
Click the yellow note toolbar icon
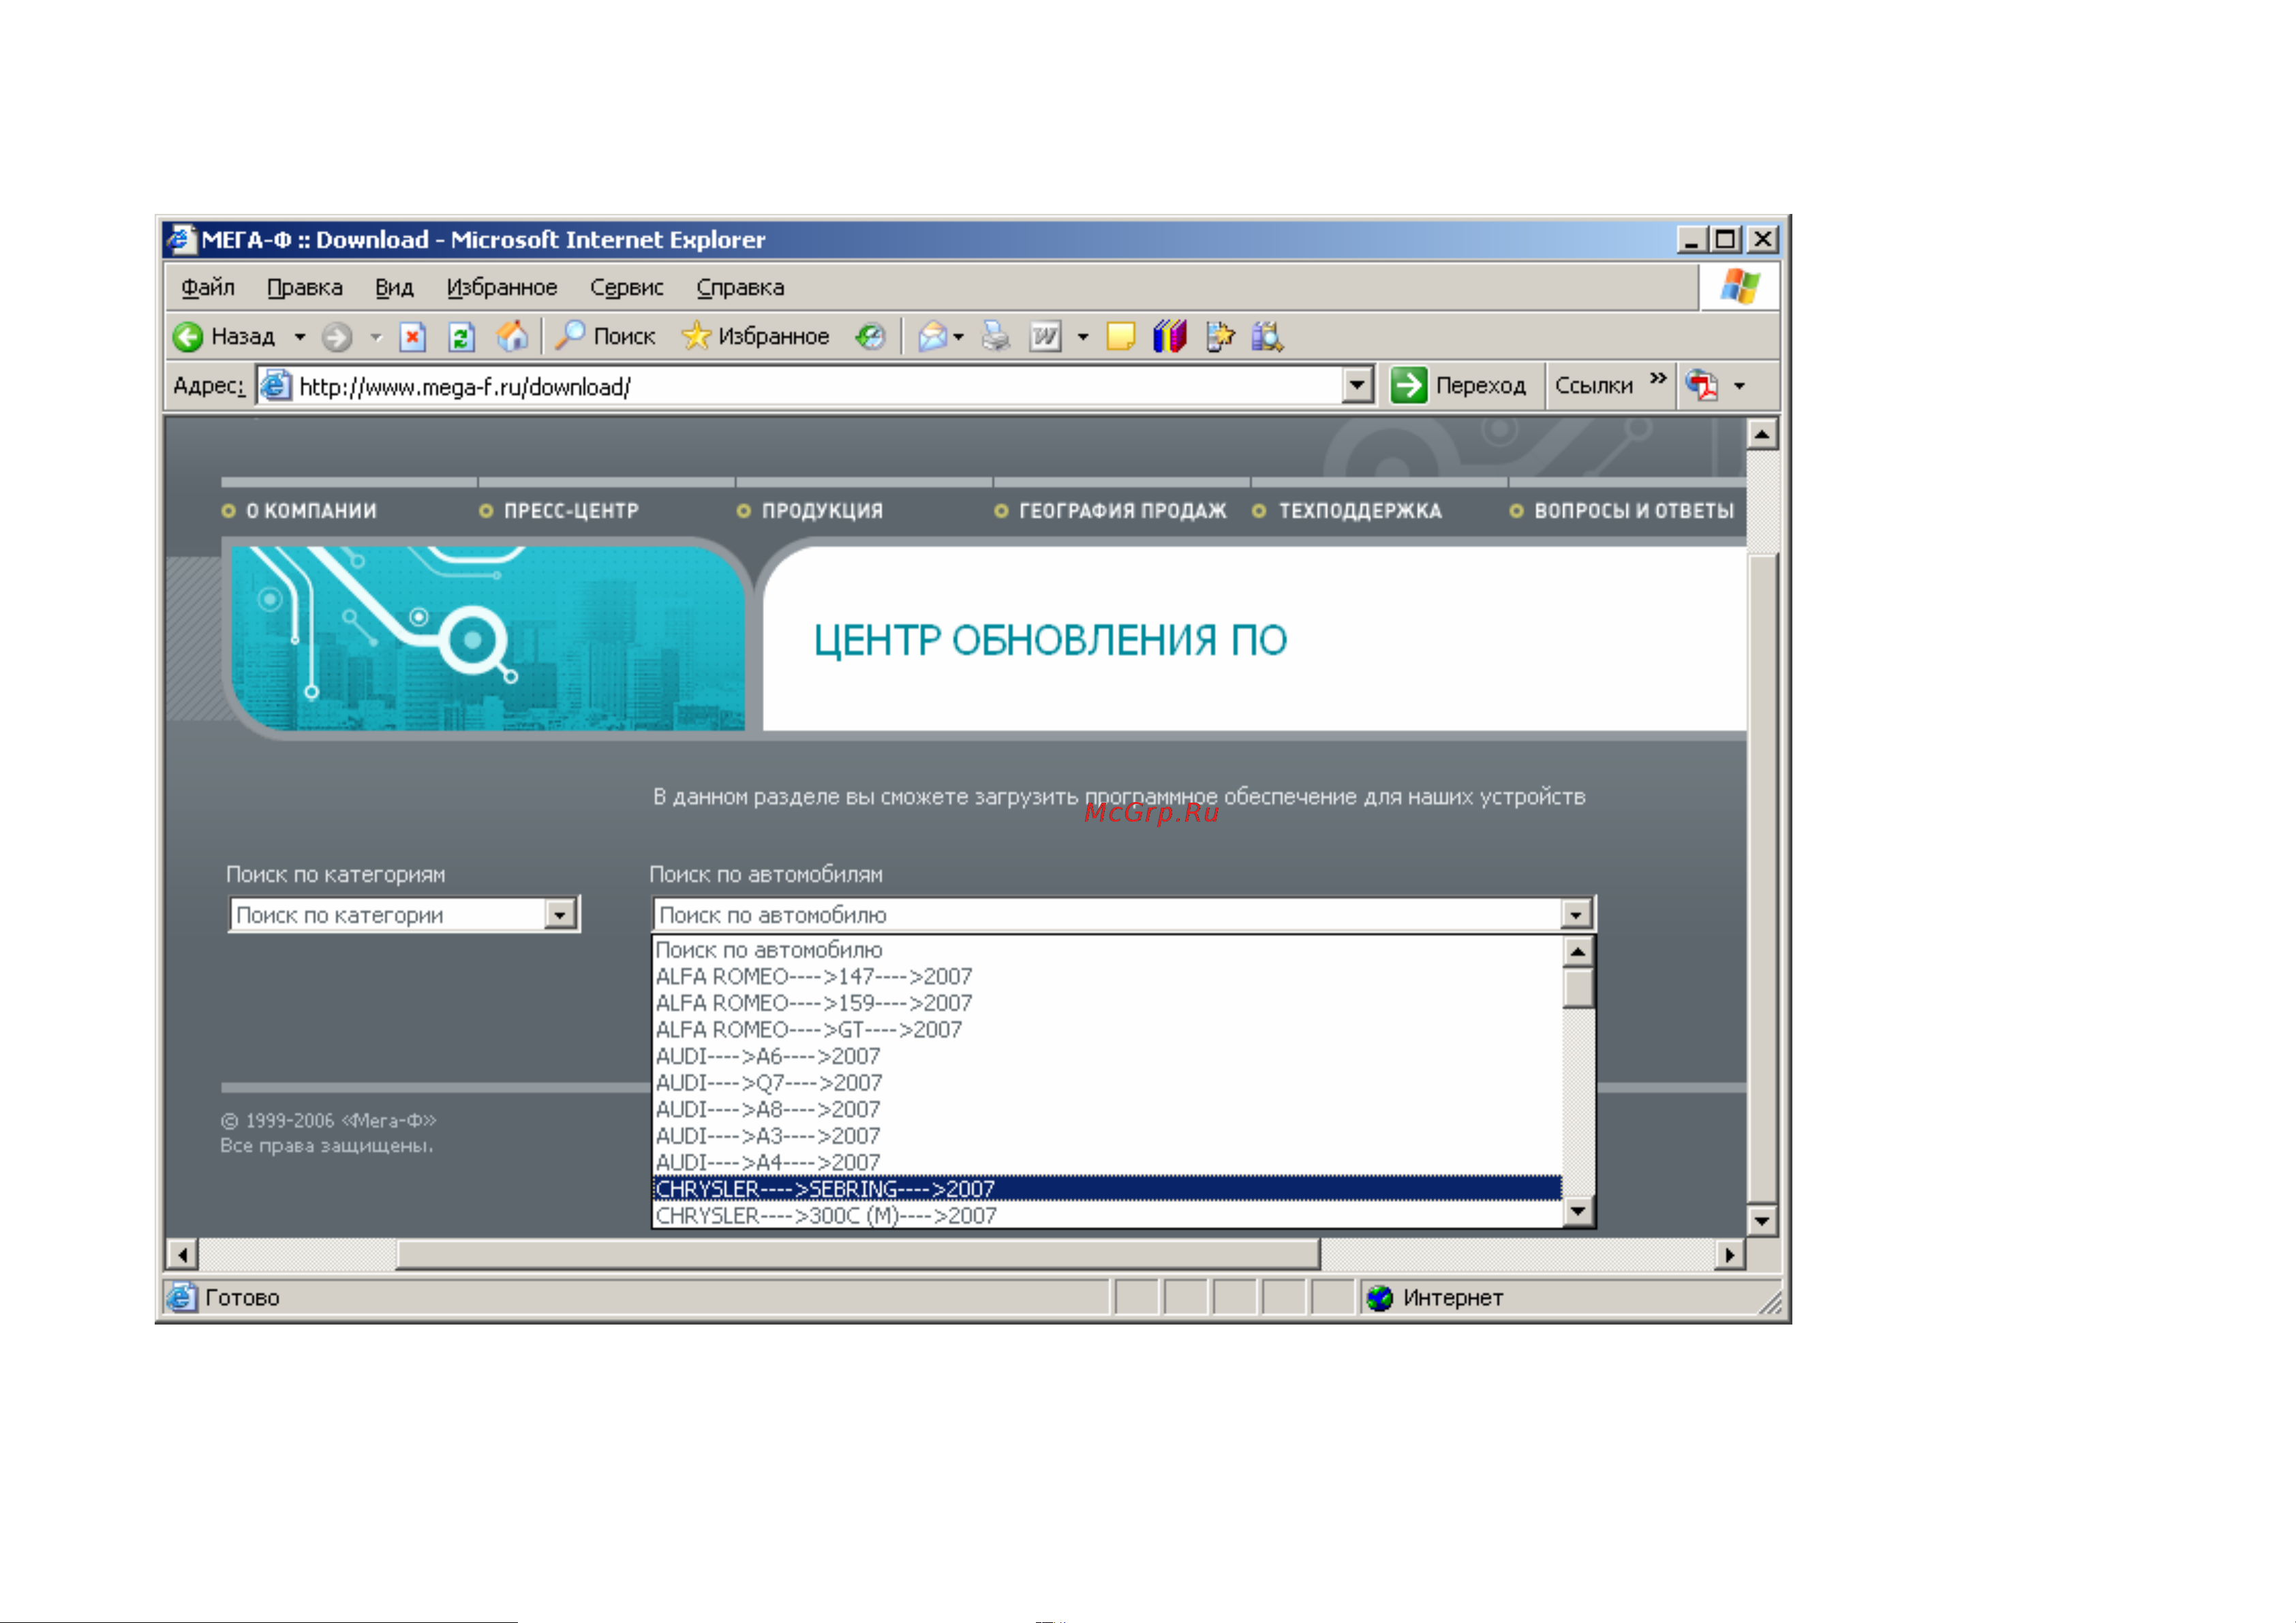[x=1120, y=337]
